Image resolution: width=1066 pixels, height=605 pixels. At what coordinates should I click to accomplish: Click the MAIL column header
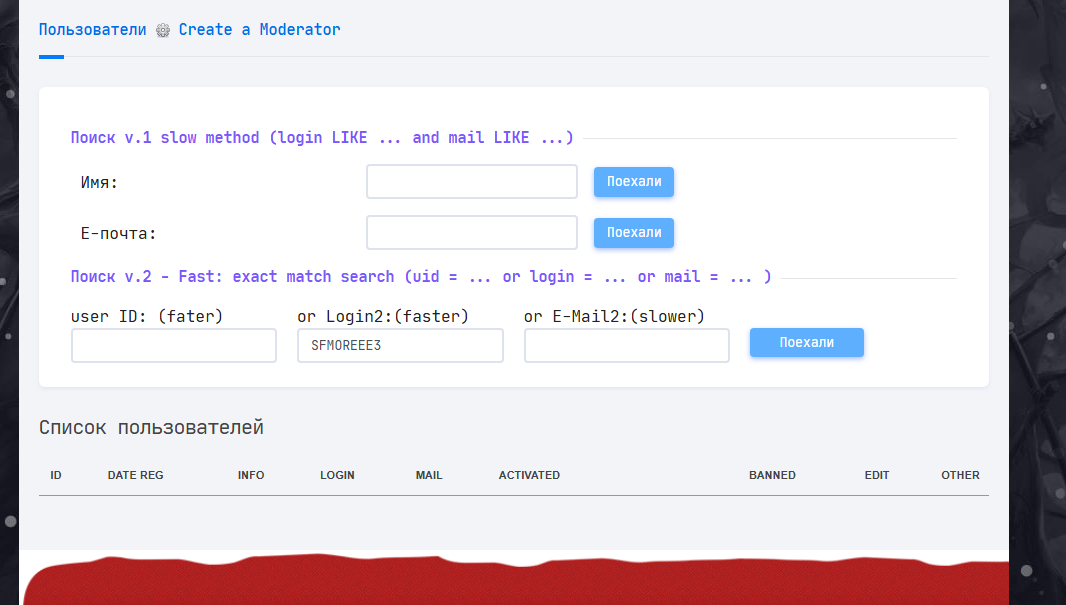click(x=429, y=475)
